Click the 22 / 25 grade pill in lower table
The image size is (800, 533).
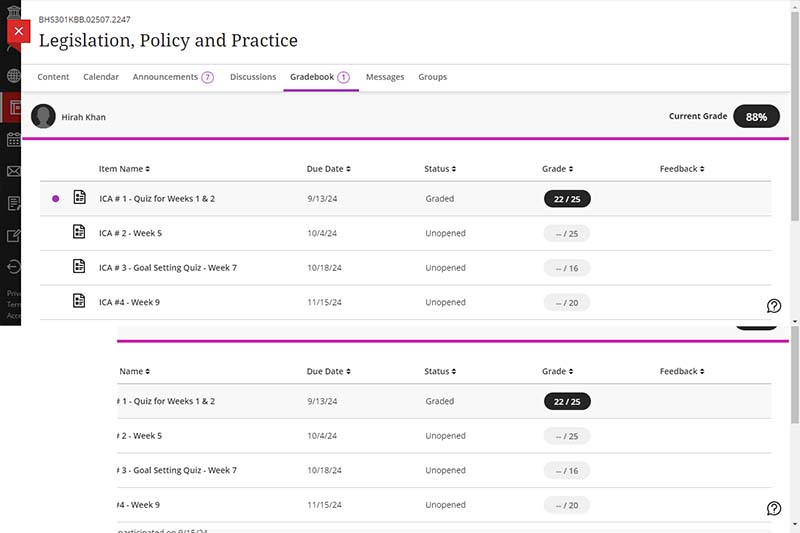(567, 401)
